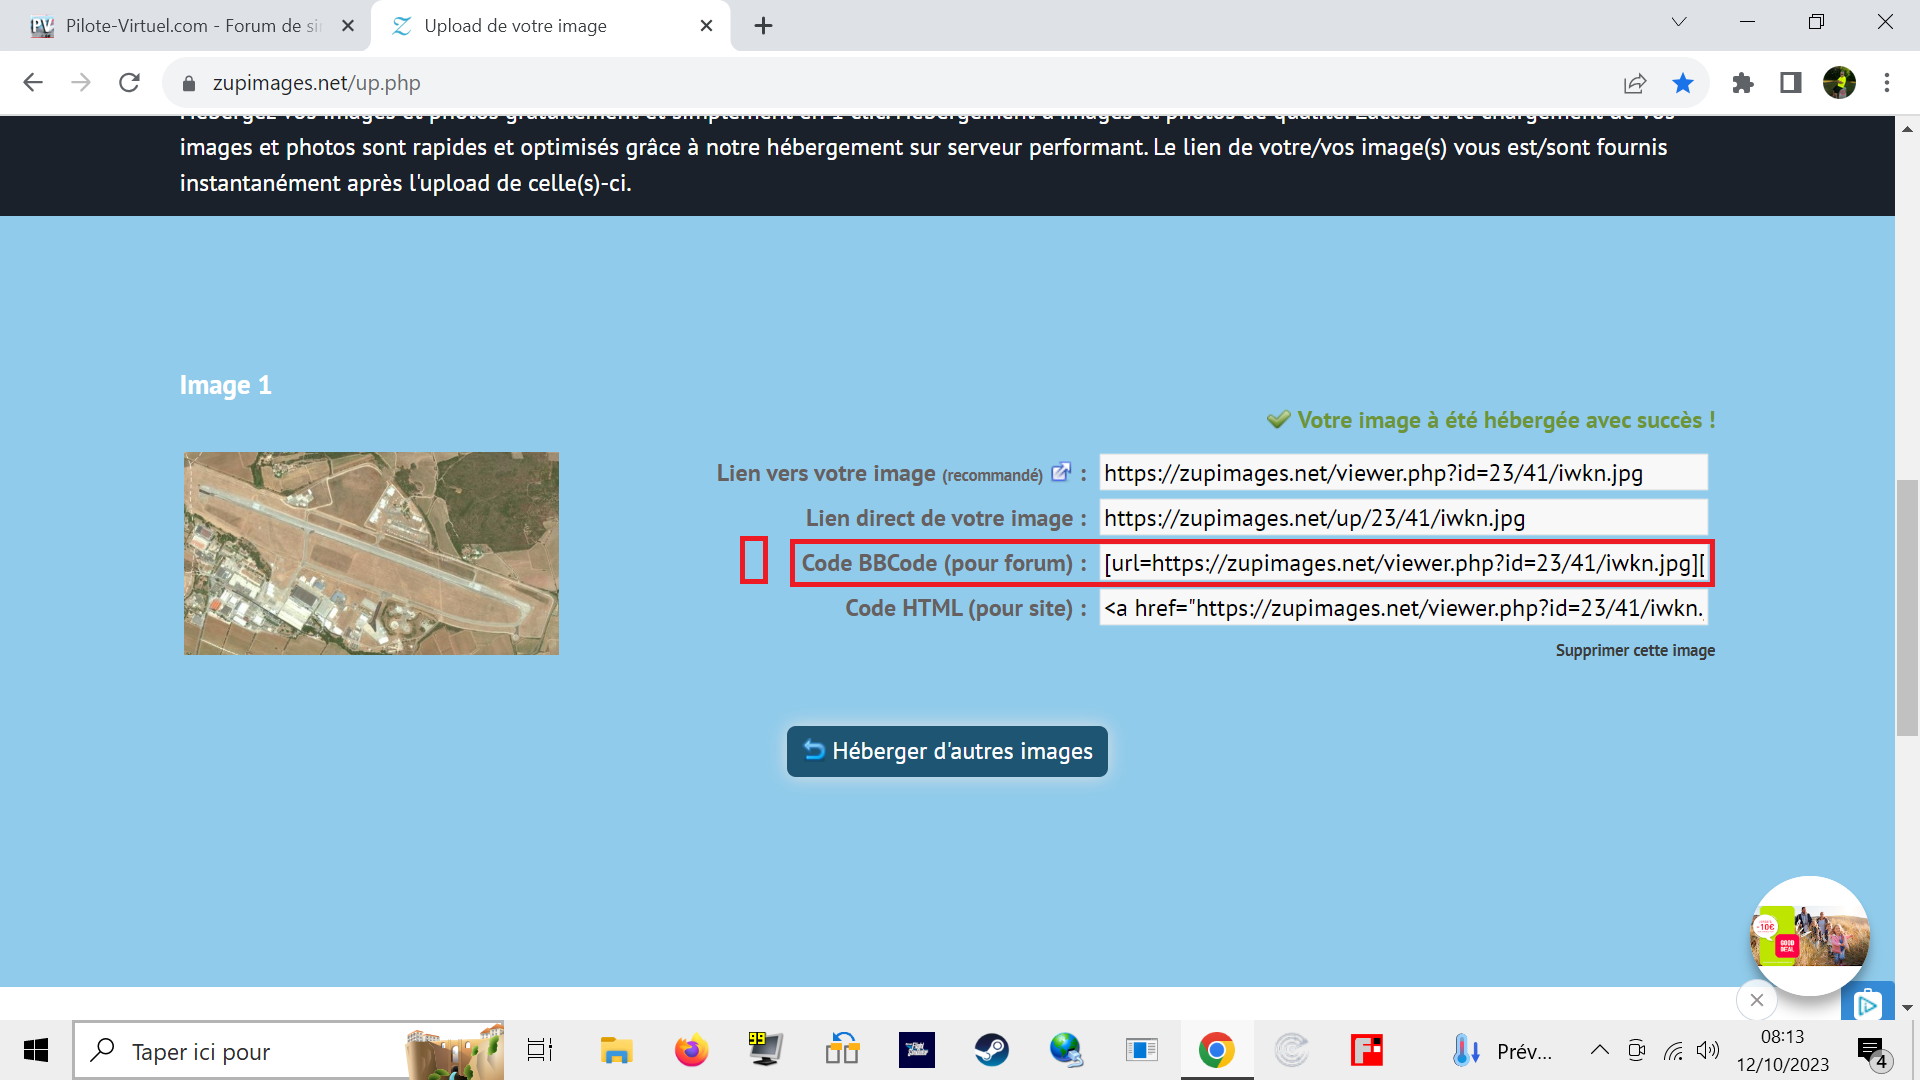Screen dimensions: 1920x1080
Task: Click the share page icon in address bar
Action: [x=1635, y=83]
